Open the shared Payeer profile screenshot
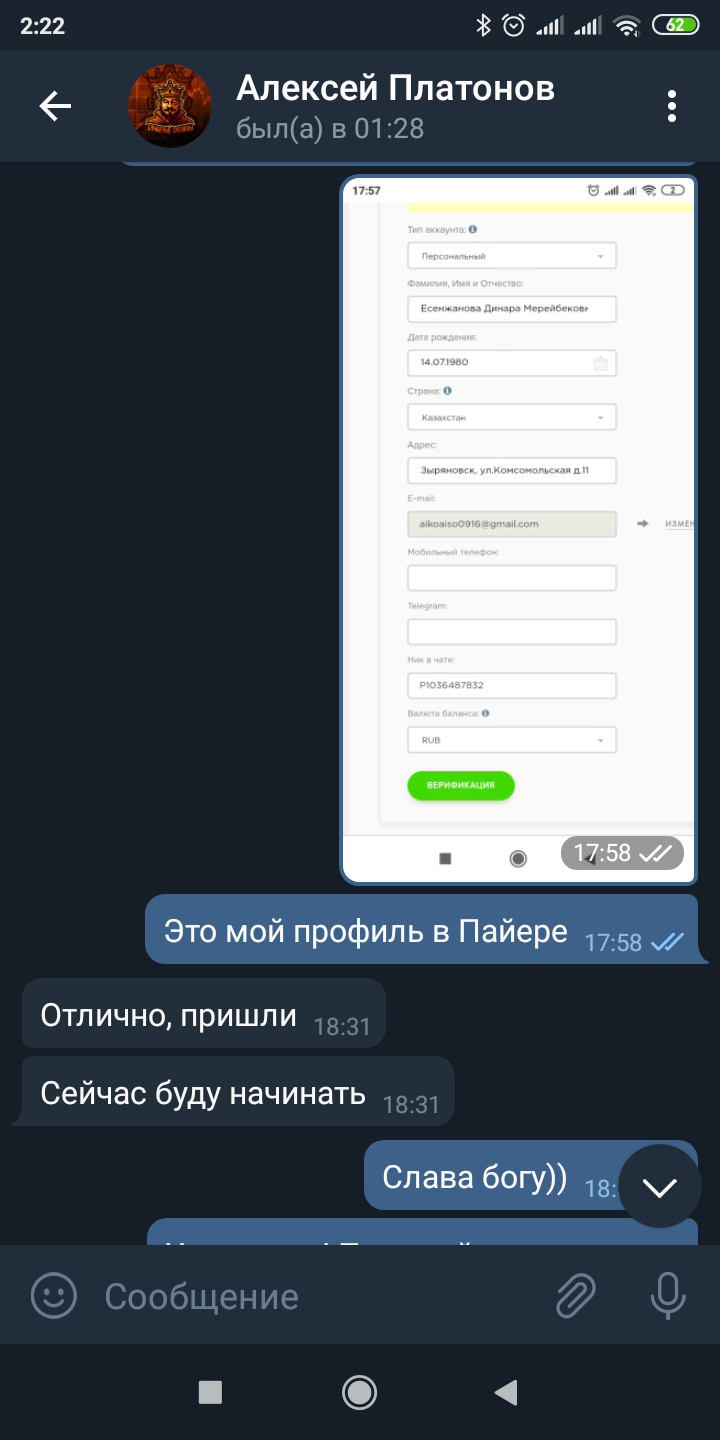Screen dimensions: 720x1440 (519, 530)
